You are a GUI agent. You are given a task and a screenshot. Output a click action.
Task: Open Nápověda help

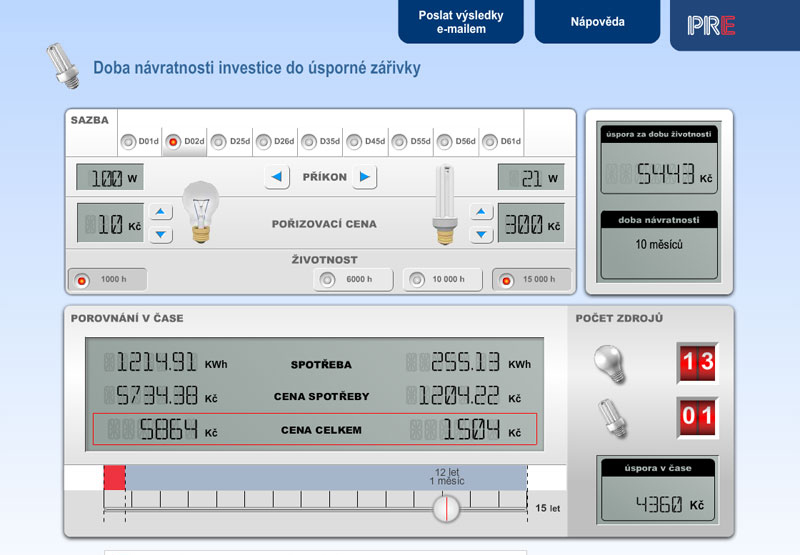point(597,21)
